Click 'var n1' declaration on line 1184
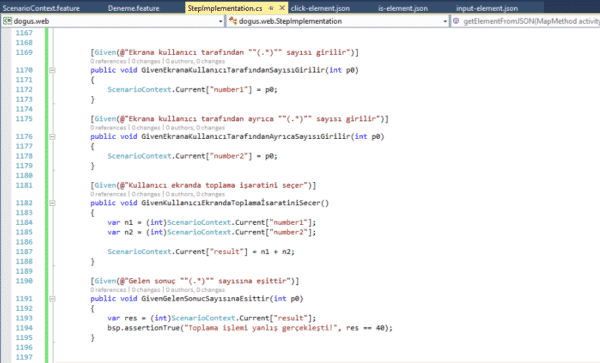The image size is (600, 363). point(120,223)
